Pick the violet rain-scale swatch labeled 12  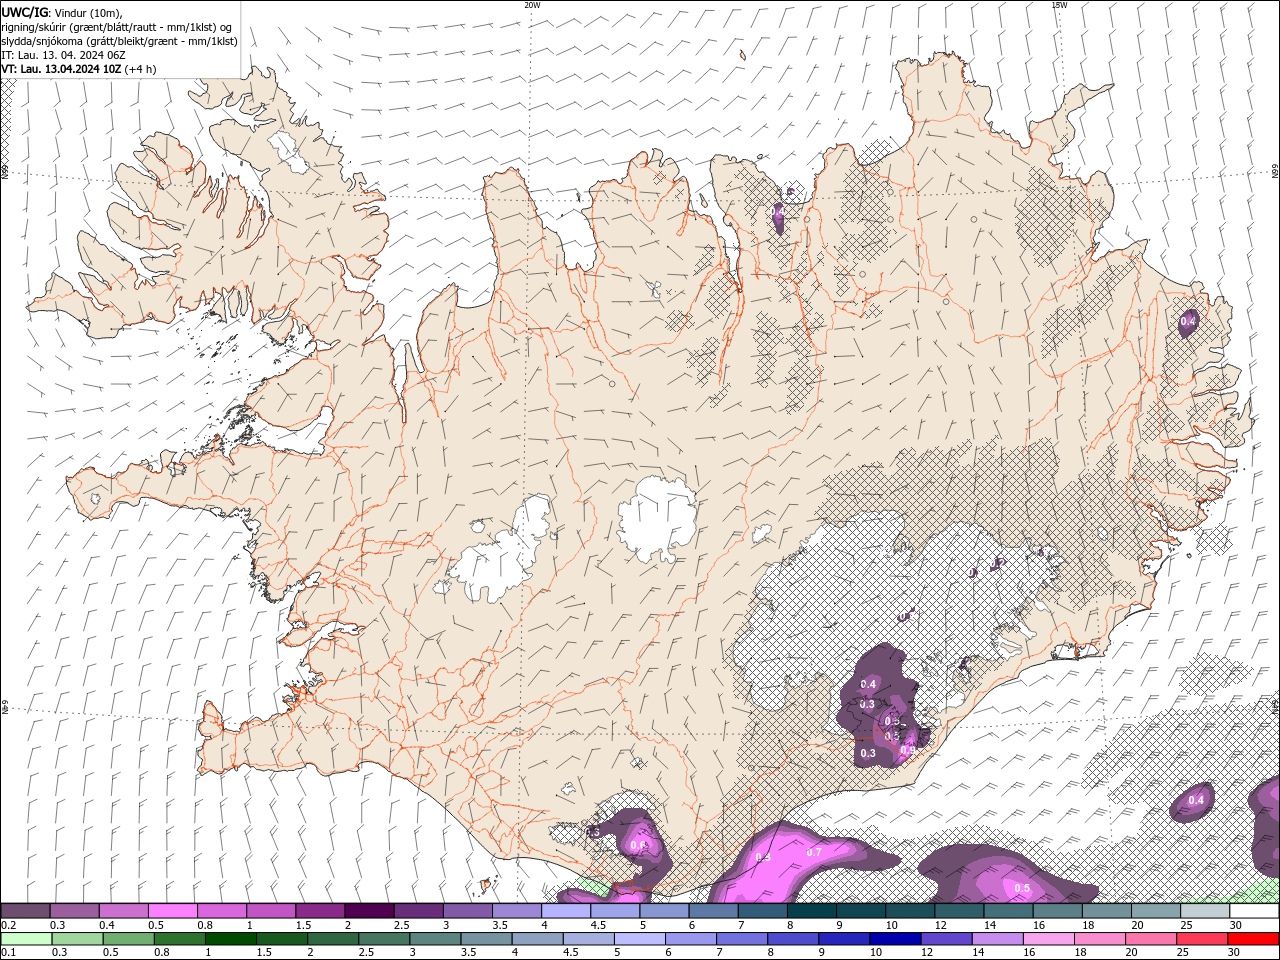(946, 939)
